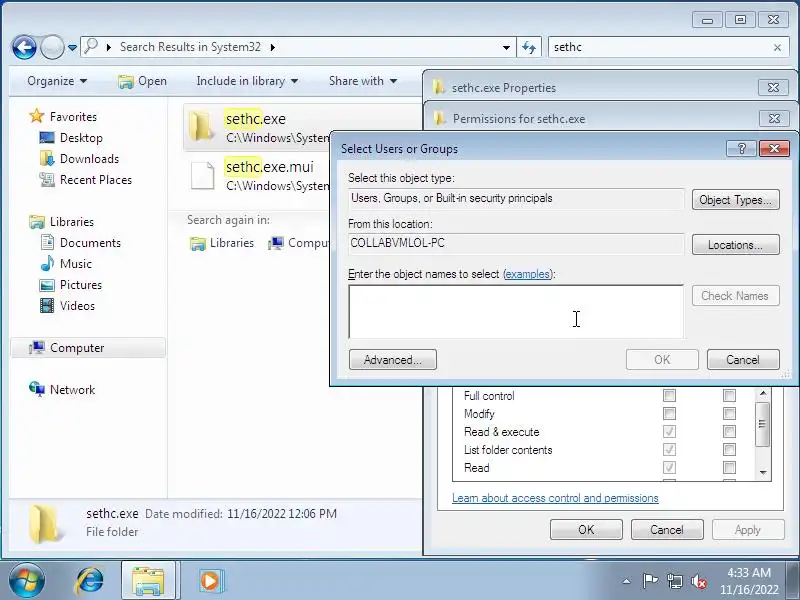Click Windows Explorer taskbar icon
This screenshot has height=600, width=800.
148,581
